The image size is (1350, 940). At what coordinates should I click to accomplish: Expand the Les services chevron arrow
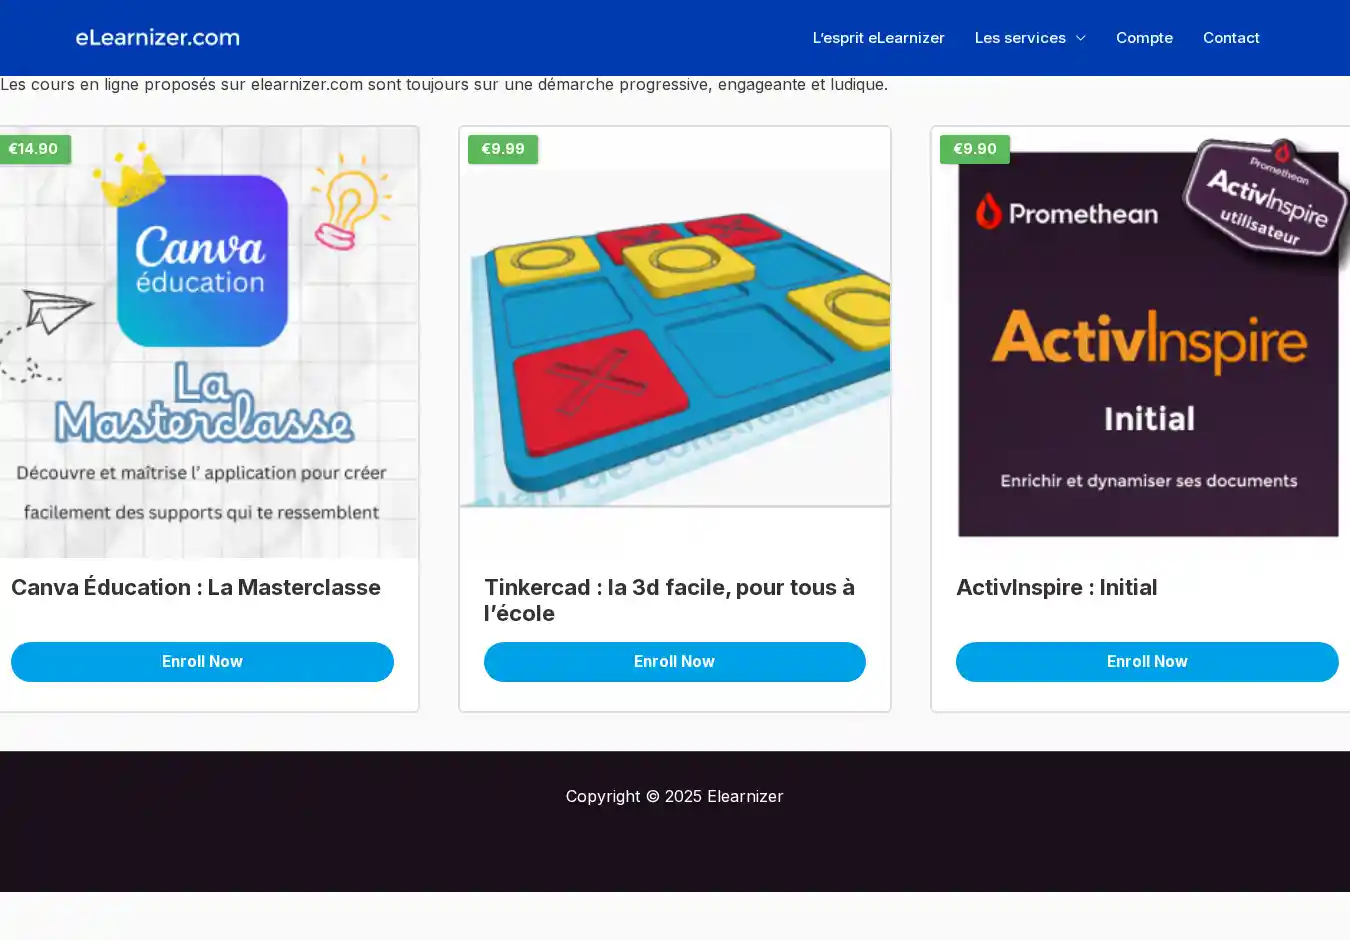(x=1080, y=38)
